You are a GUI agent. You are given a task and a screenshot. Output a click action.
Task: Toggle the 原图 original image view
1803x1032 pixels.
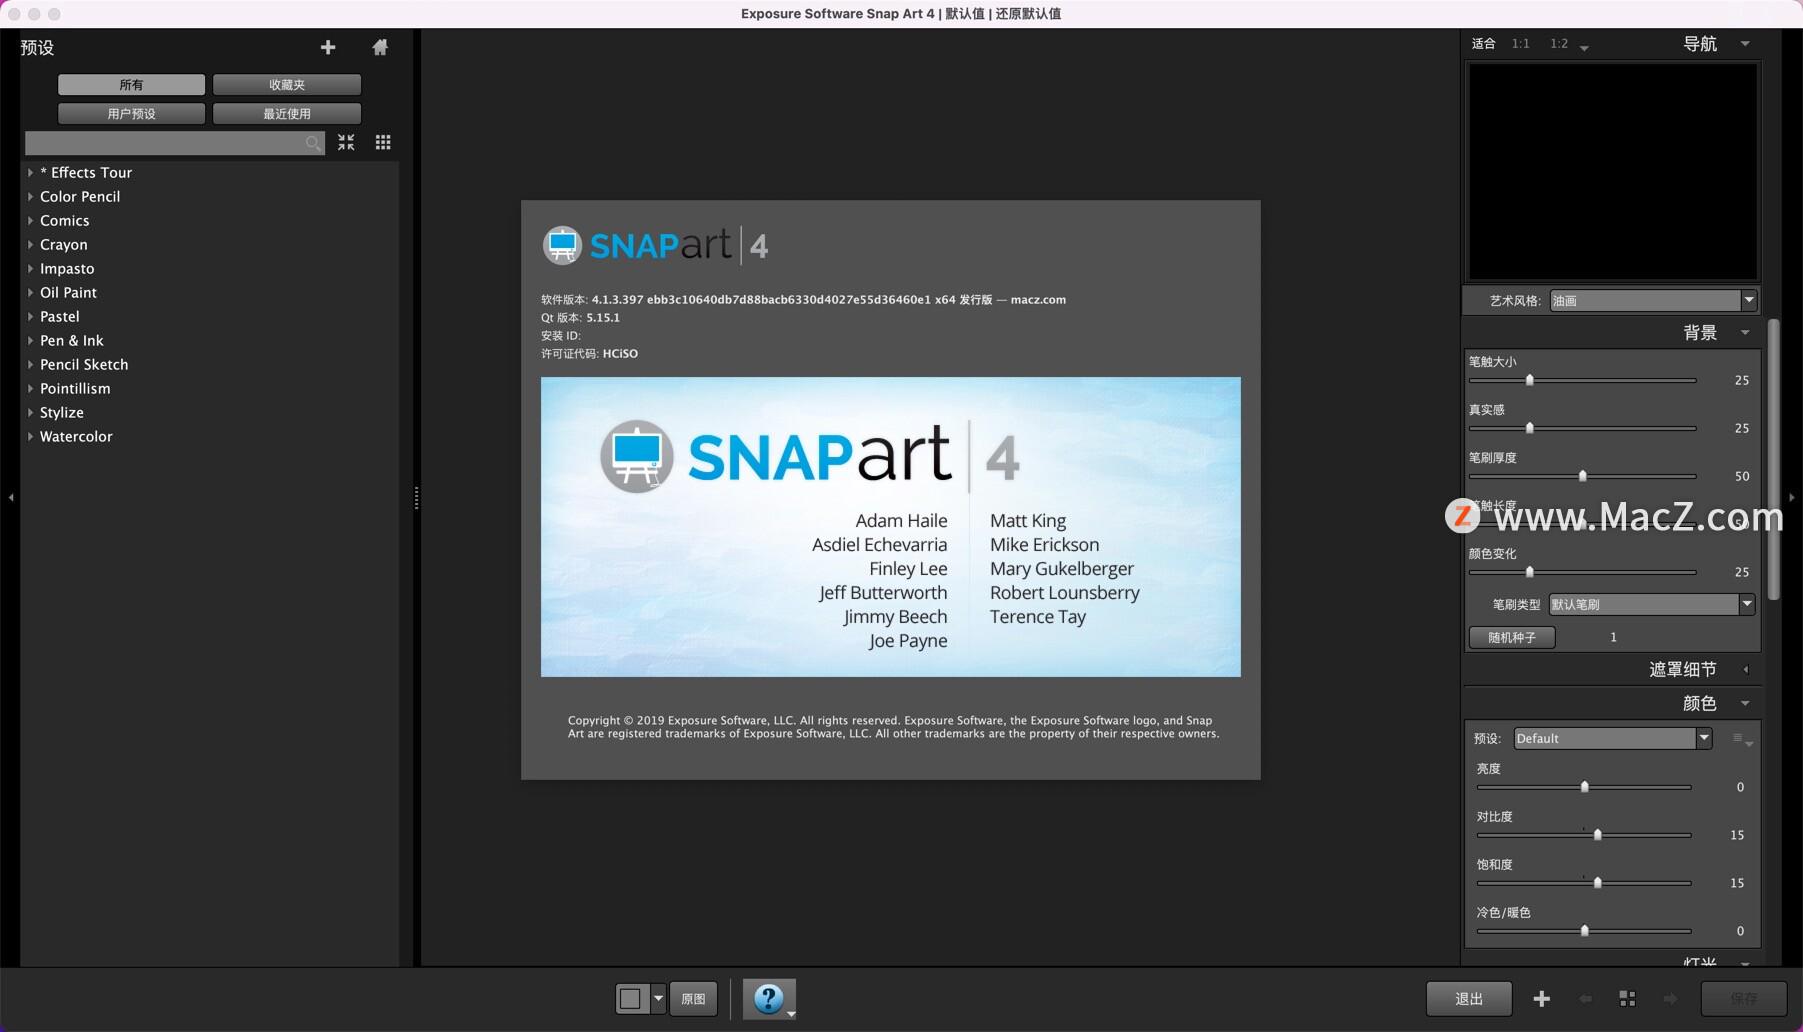(693, 998)
